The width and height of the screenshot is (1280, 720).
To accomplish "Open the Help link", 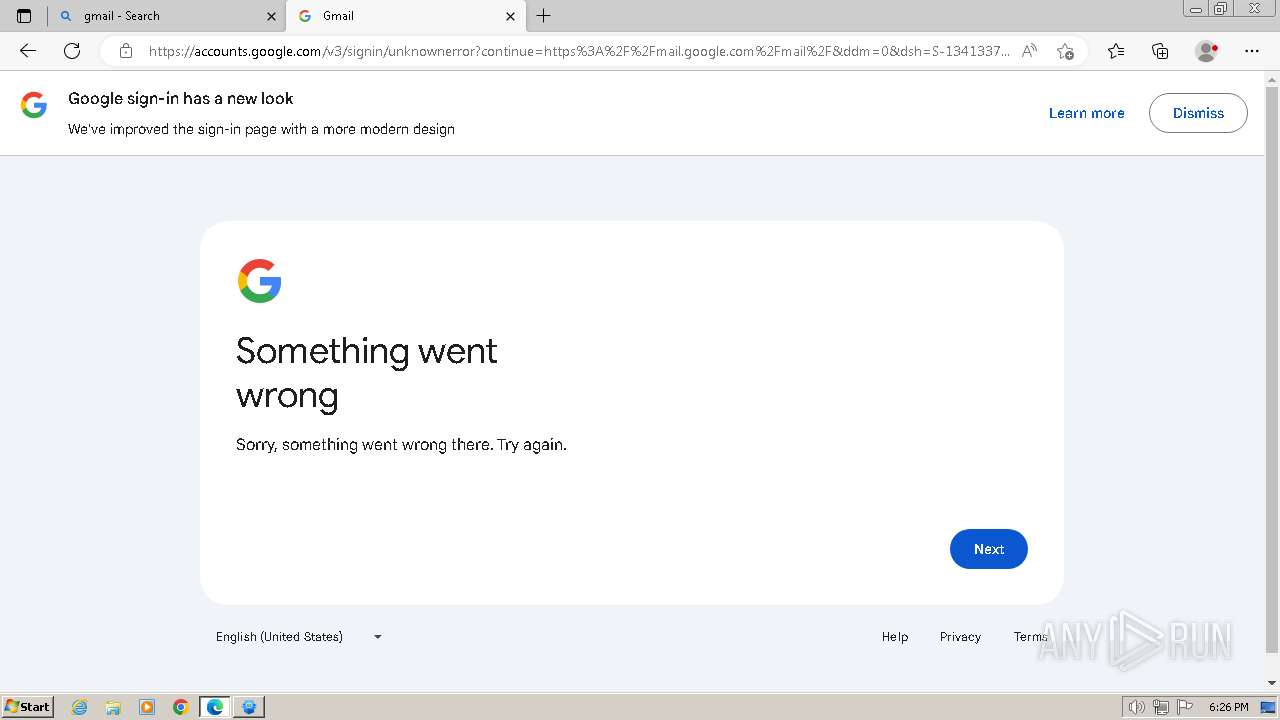I will [x=895, y=637].
